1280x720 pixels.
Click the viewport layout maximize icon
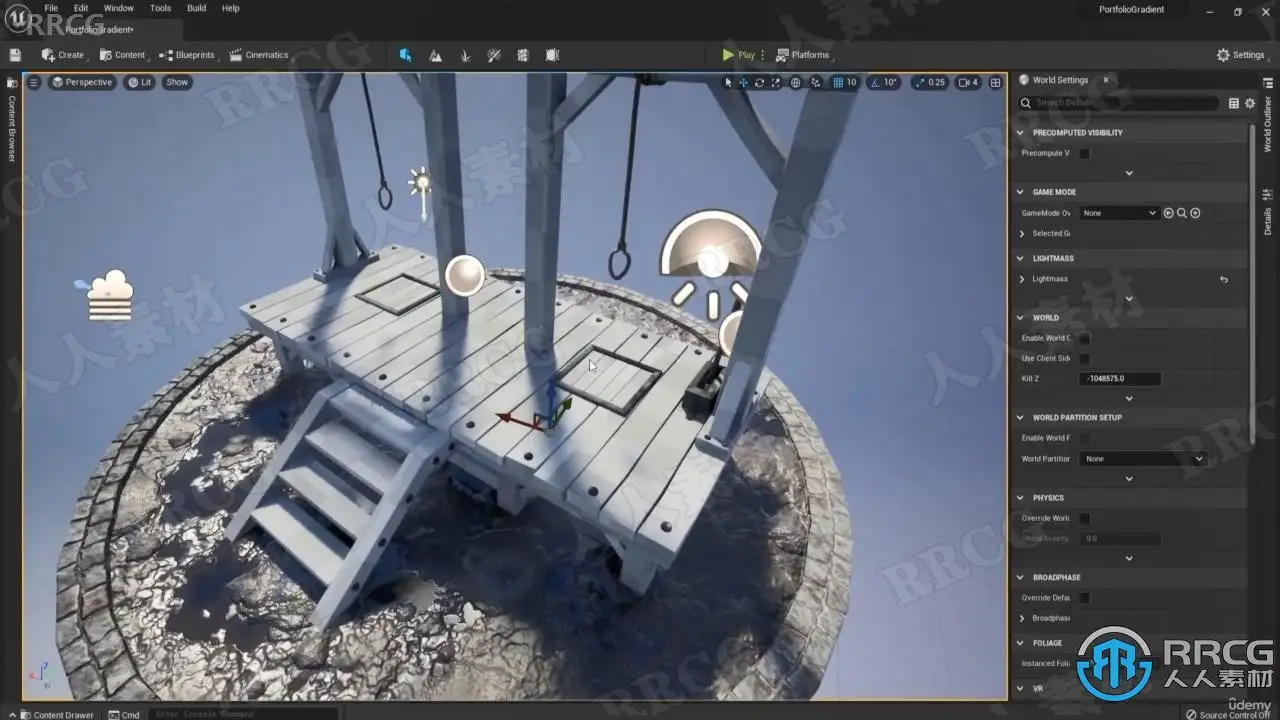pos(995,82)
